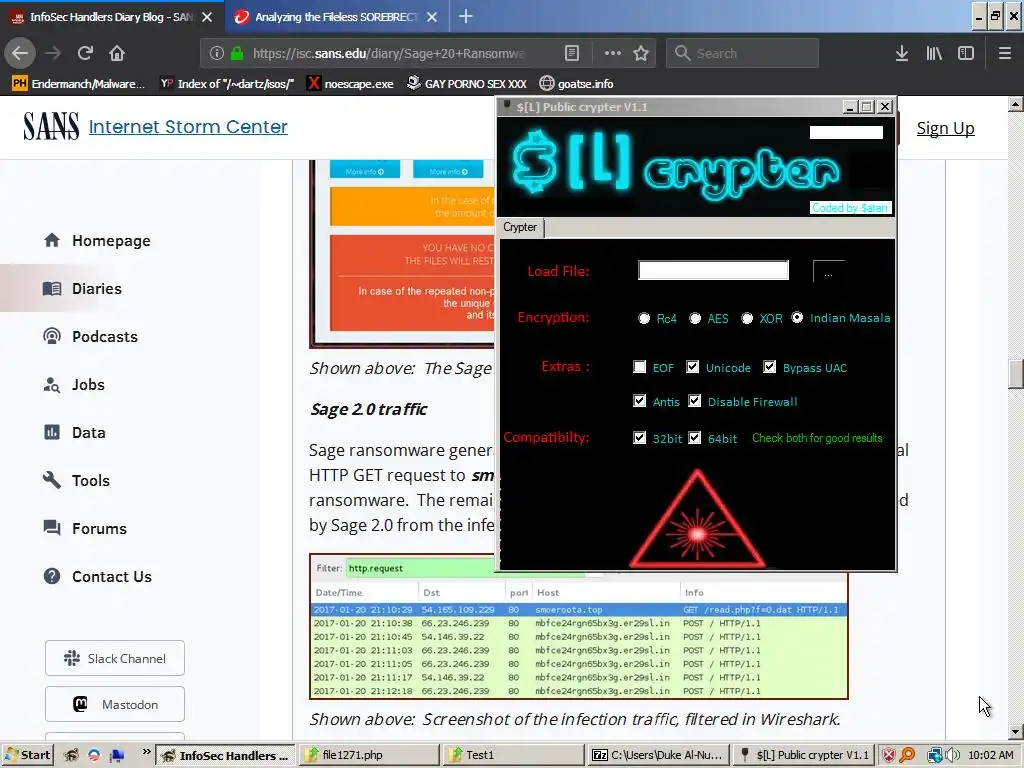Click the Tools wrench icon in sidebar

click(x=52, y=481)
